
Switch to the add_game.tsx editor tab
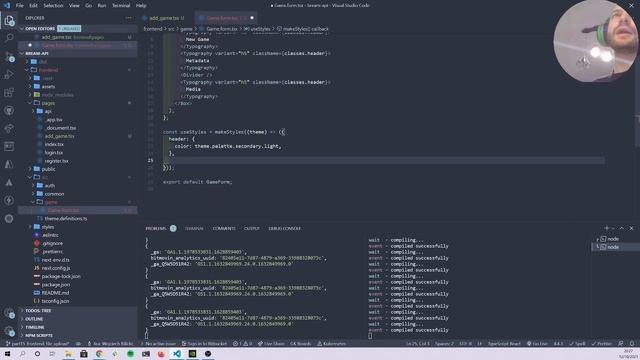pyautogui.click(x=164, y=18)
